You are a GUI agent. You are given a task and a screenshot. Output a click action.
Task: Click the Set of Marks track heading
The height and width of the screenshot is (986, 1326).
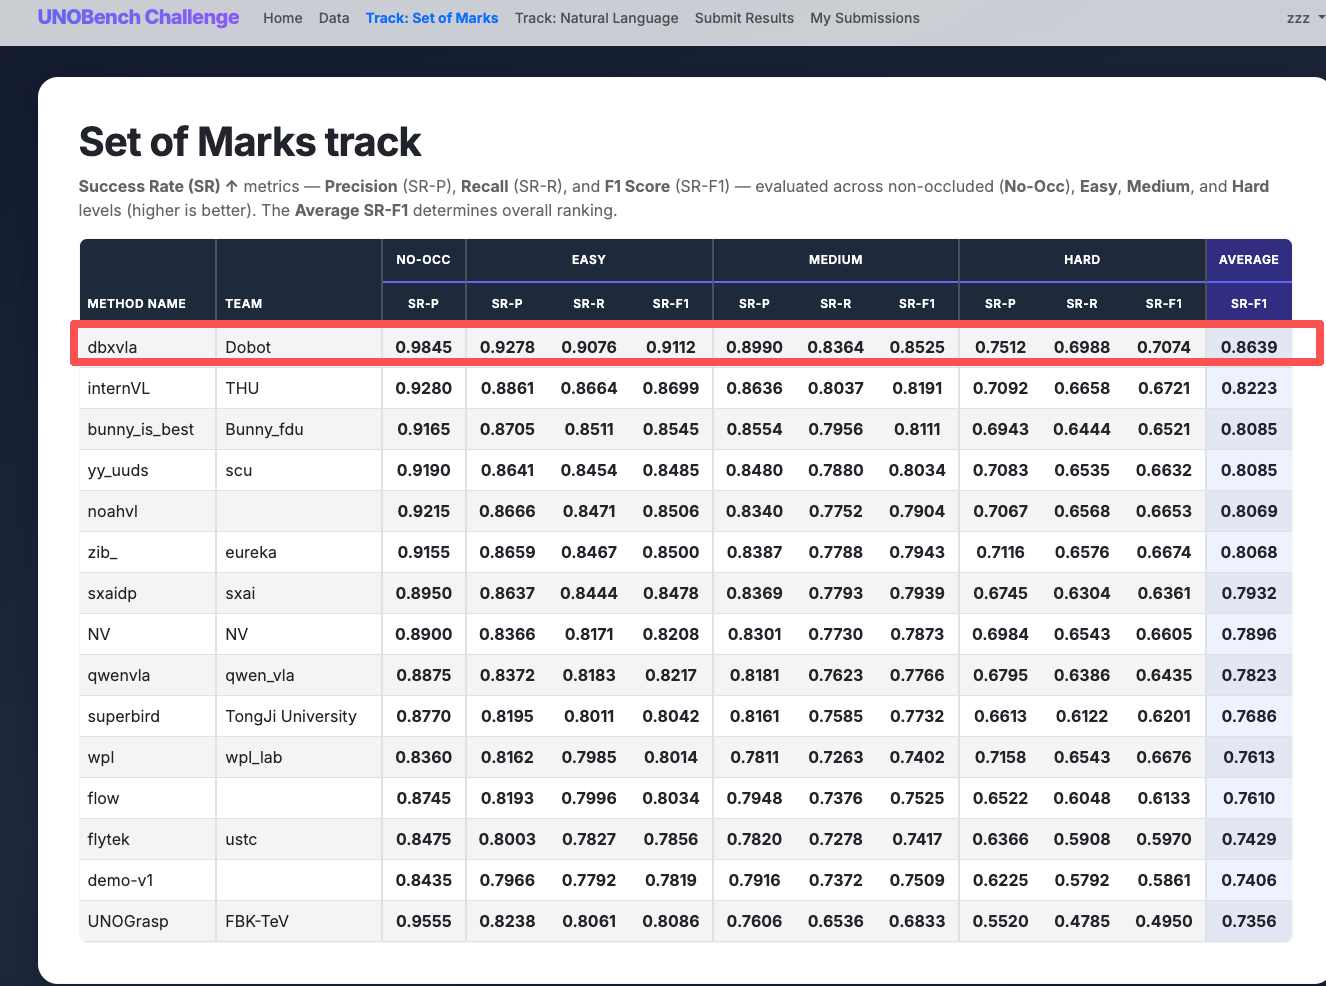pos(250,142)
